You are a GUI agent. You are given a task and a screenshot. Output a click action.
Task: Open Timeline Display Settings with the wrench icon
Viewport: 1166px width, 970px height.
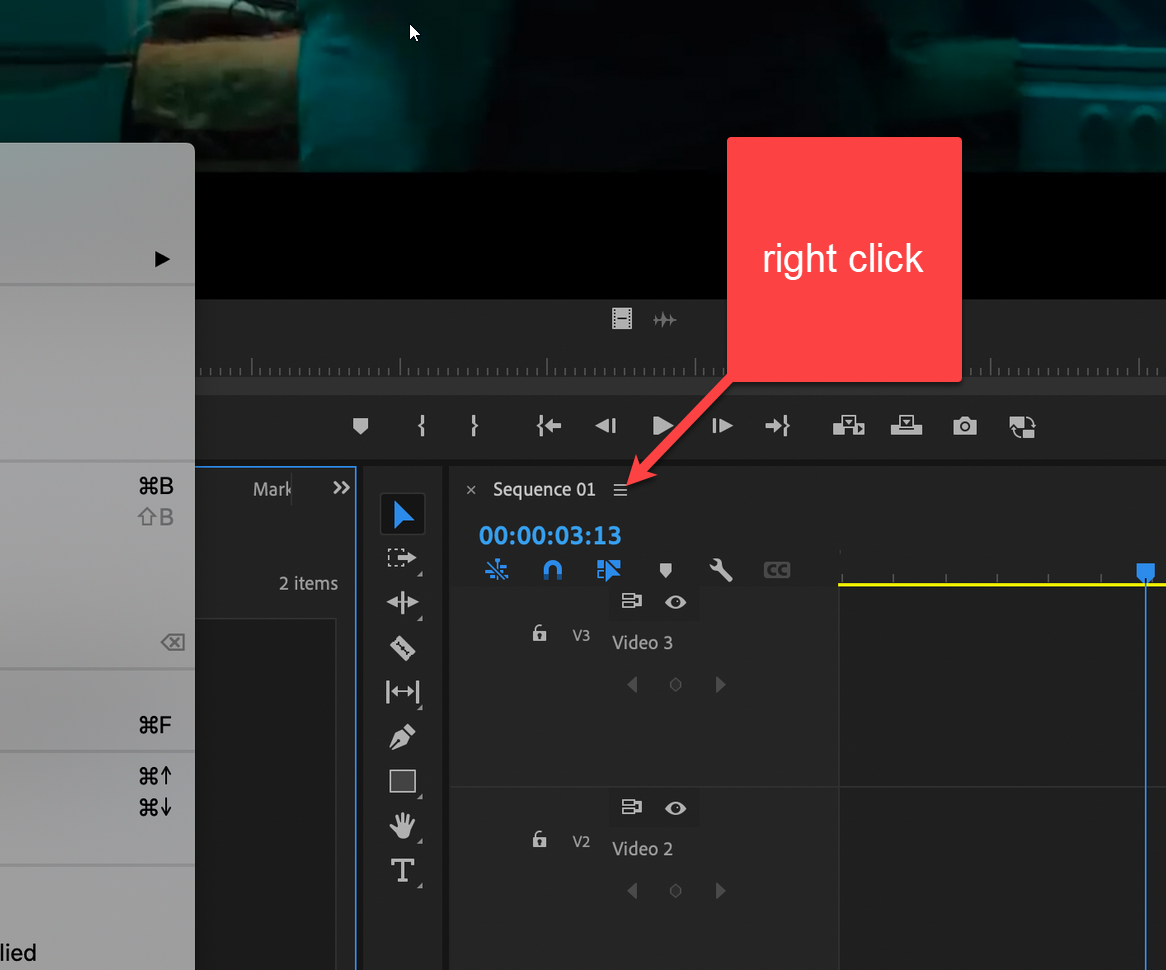click(721, 570)
